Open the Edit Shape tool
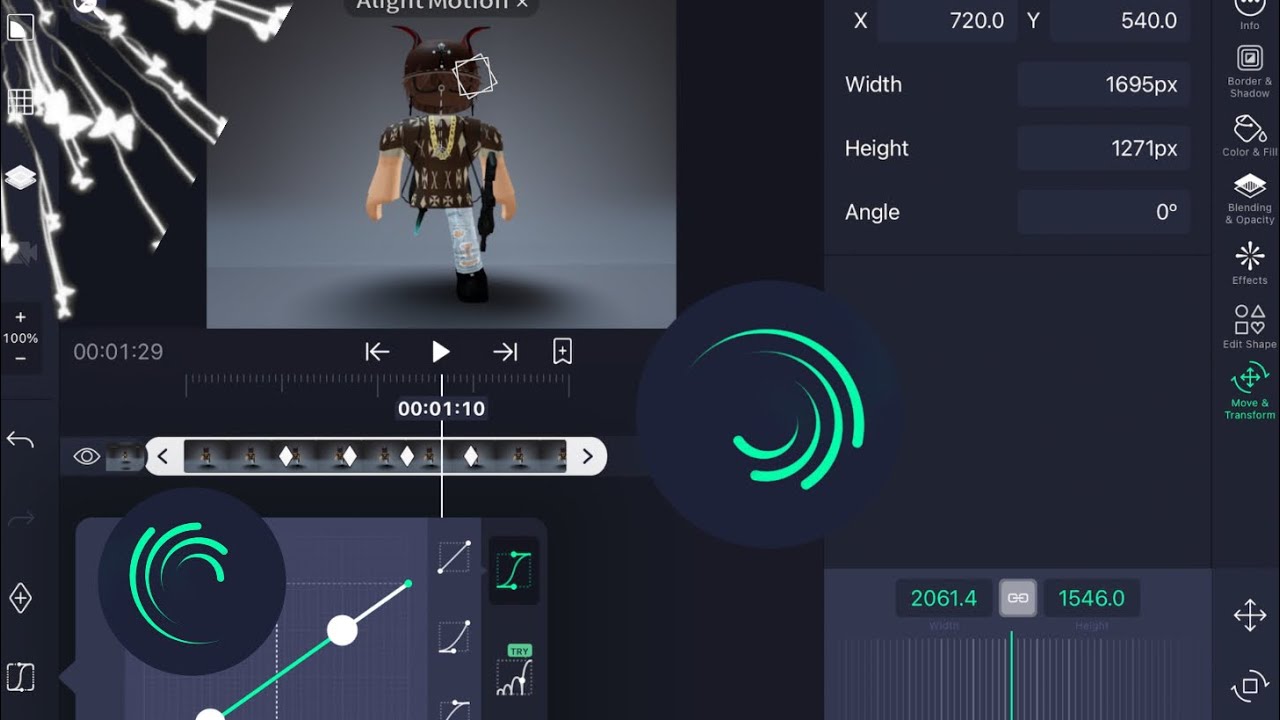1280x720 pixels. tap(1249, 326)
